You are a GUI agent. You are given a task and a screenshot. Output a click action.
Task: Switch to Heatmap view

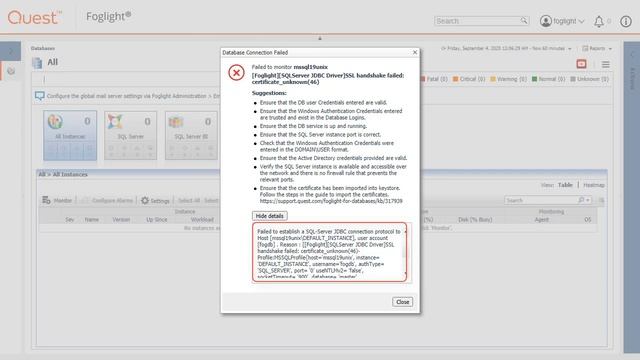tap(594, 185)
